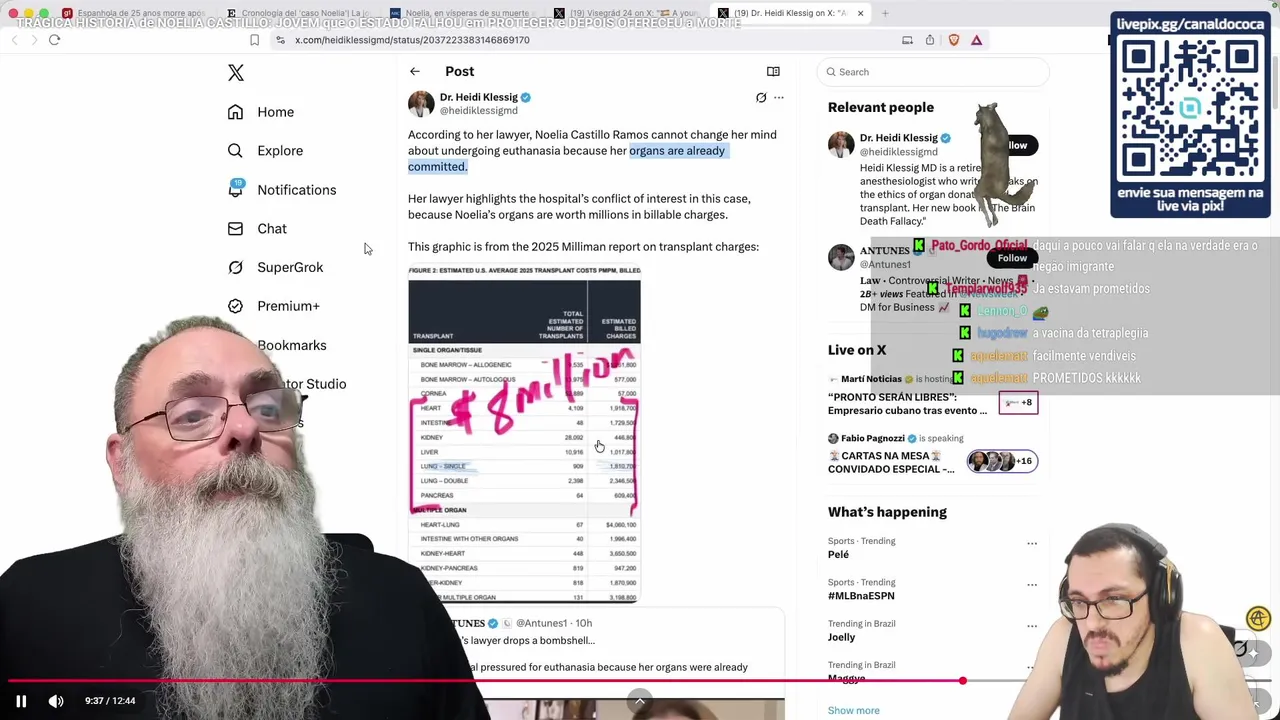
Task: Click the Grok icon on post header
Action: [x=761, y=98]
